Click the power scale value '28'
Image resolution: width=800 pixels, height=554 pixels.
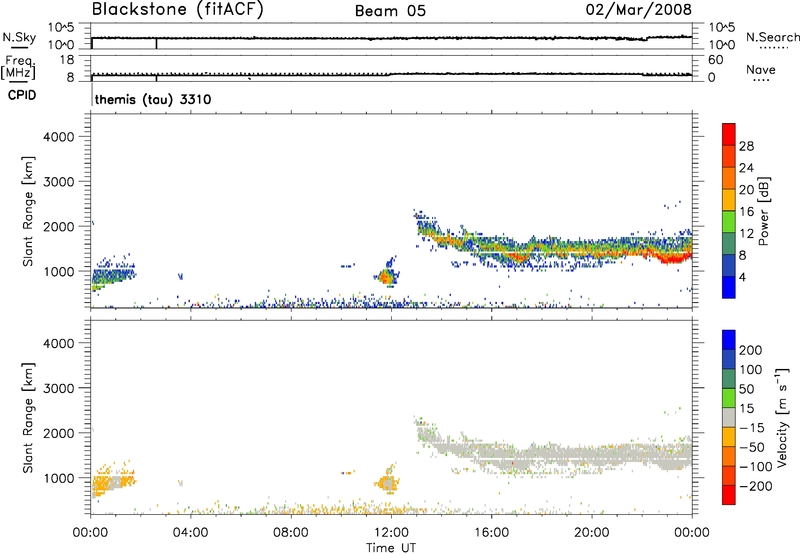(746, 146)
